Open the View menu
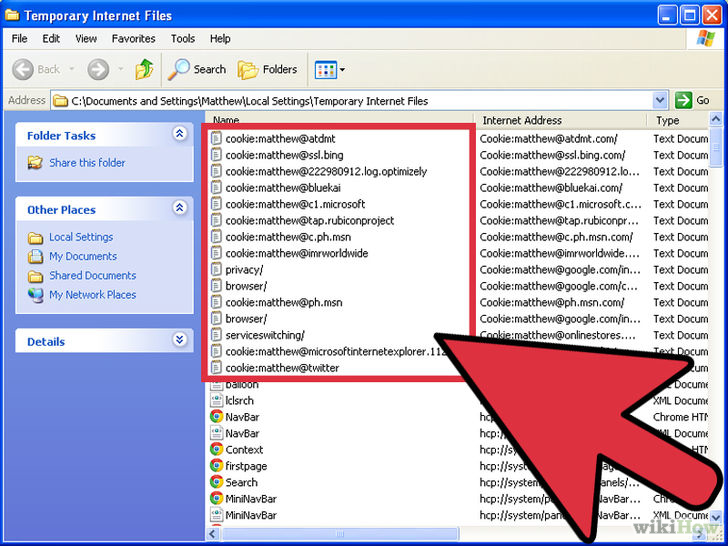The image size is (728, 546). [x=86, y=39]
